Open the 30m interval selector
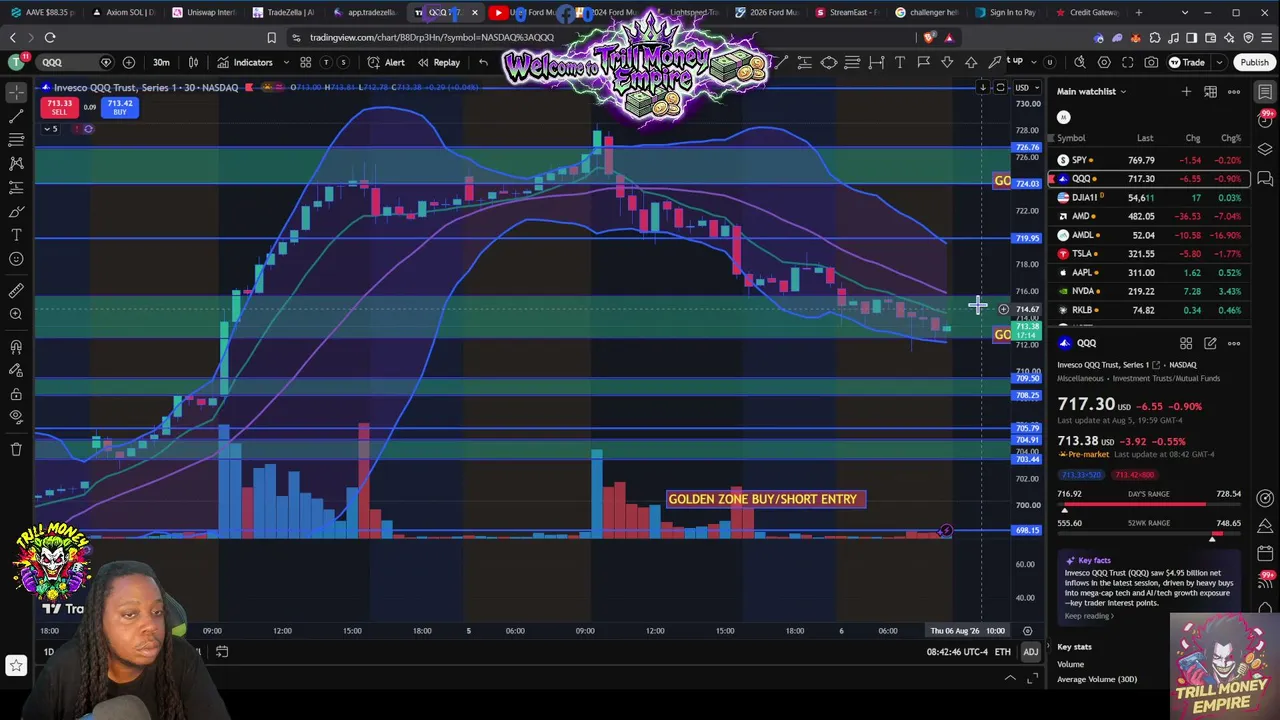 tap(161, 62)
